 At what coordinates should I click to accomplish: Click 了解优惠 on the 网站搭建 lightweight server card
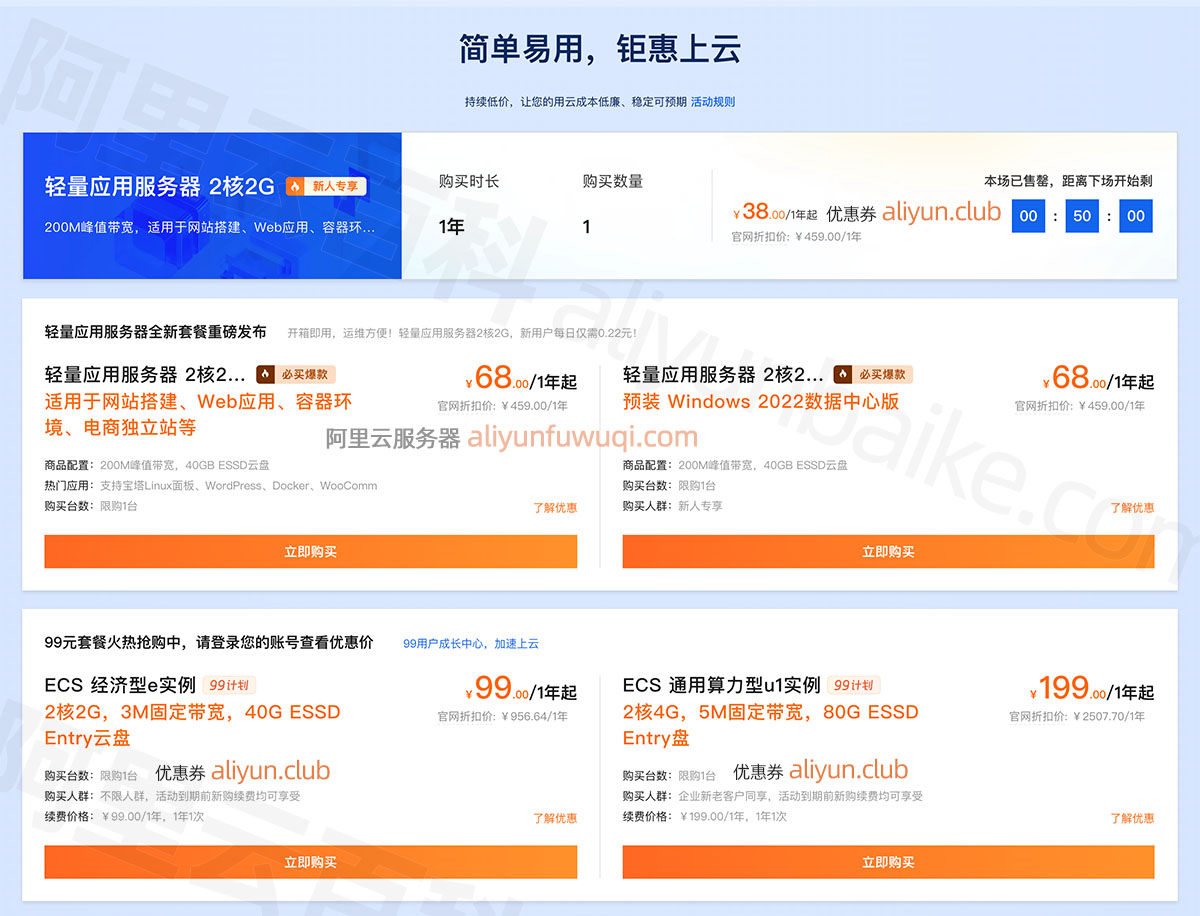pyautogui.click(x=554, y=508)
